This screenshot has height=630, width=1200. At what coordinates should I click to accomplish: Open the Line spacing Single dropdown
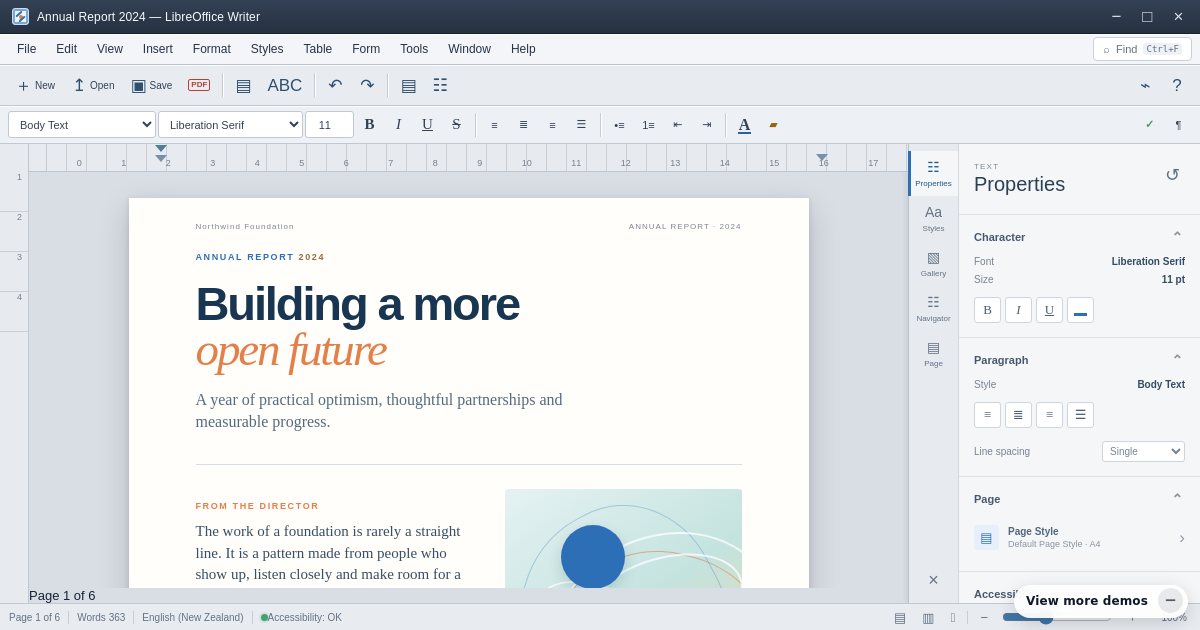pos(1143,451)
